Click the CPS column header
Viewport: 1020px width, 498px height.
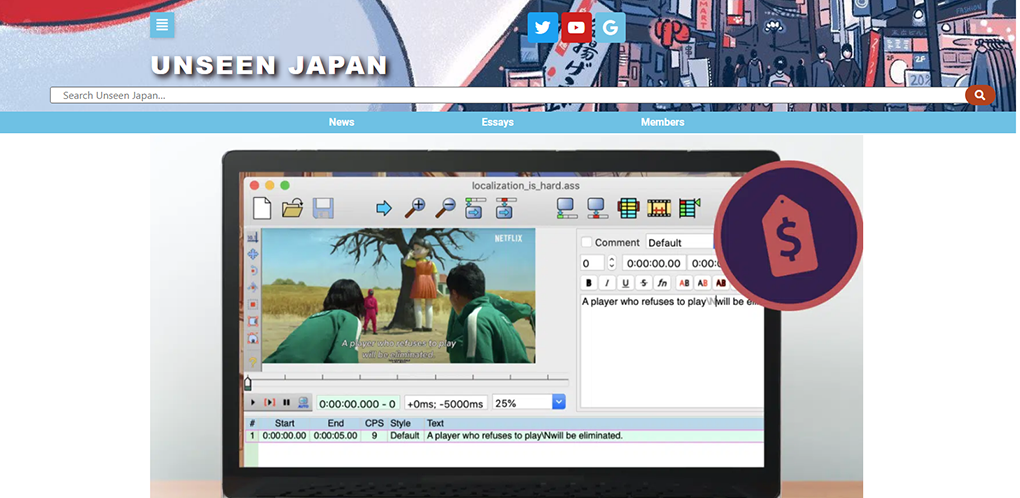coord(374,423)
